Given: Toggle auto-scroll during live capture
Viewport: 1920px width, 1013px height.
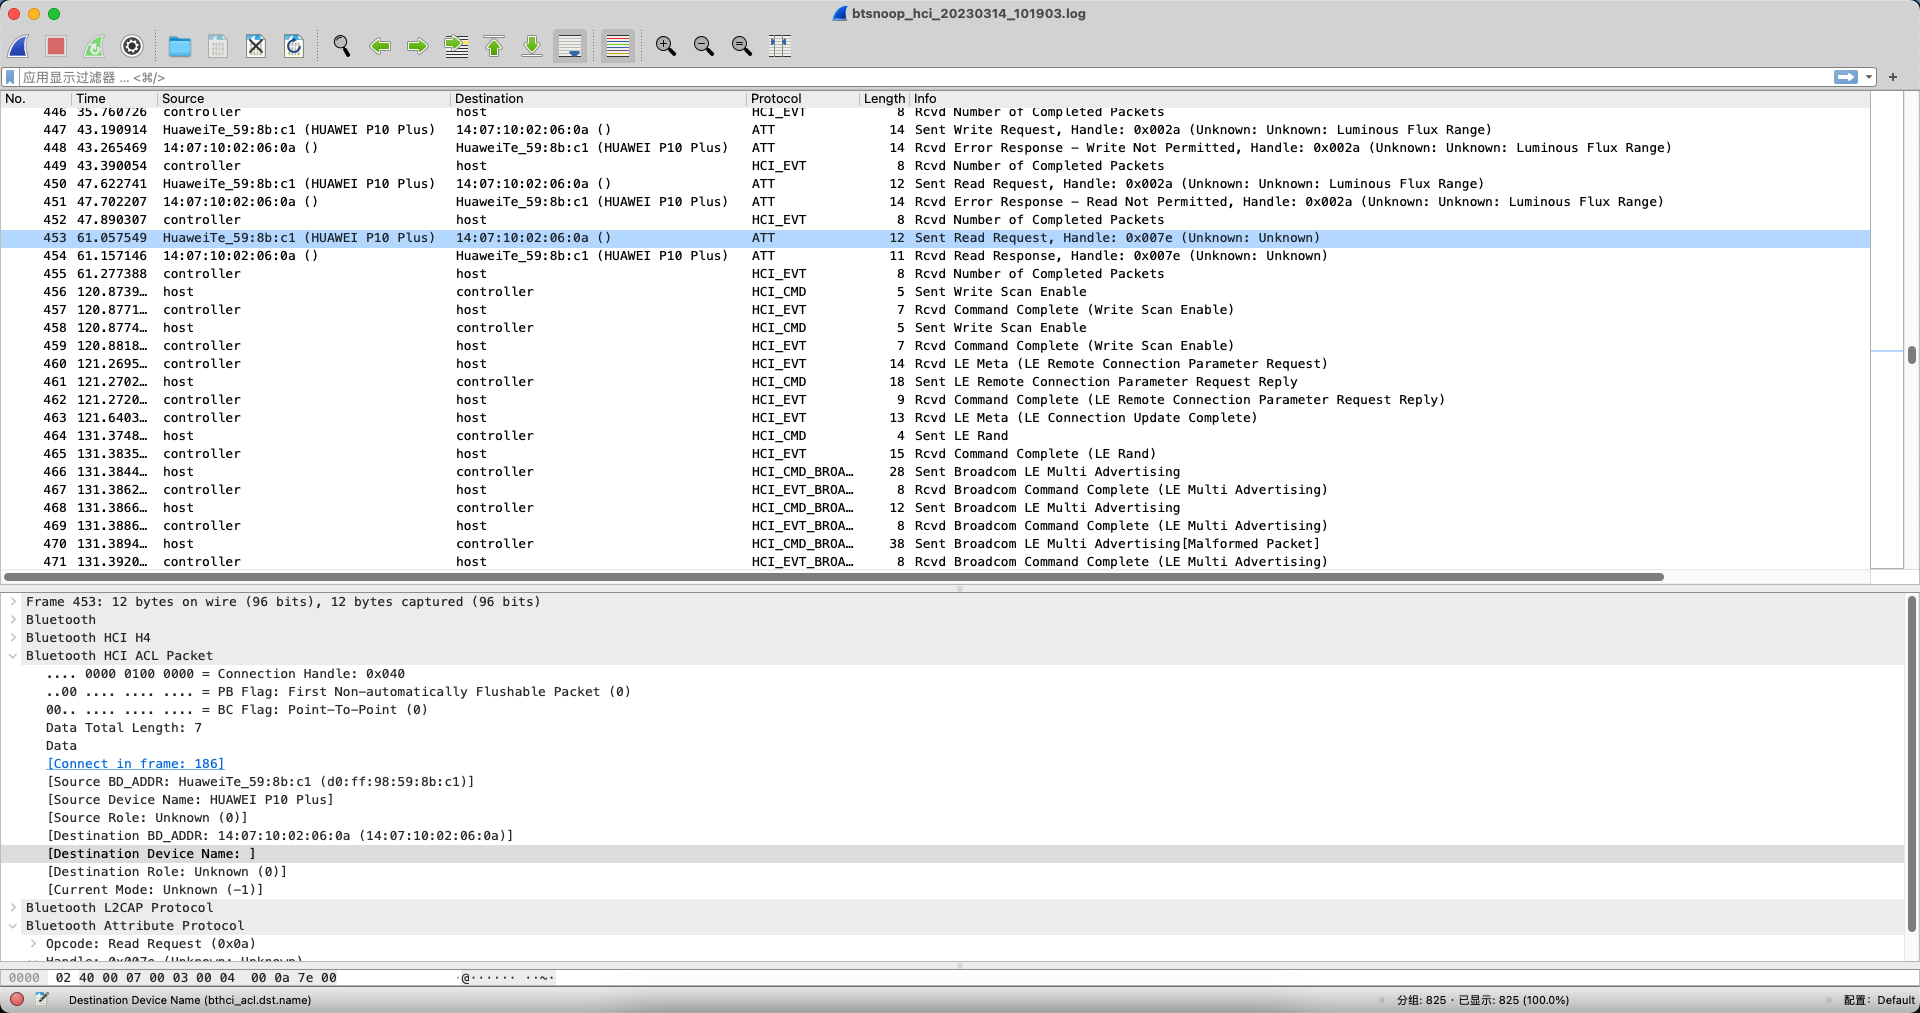Looking at the screenshot, I should (570, 46).
